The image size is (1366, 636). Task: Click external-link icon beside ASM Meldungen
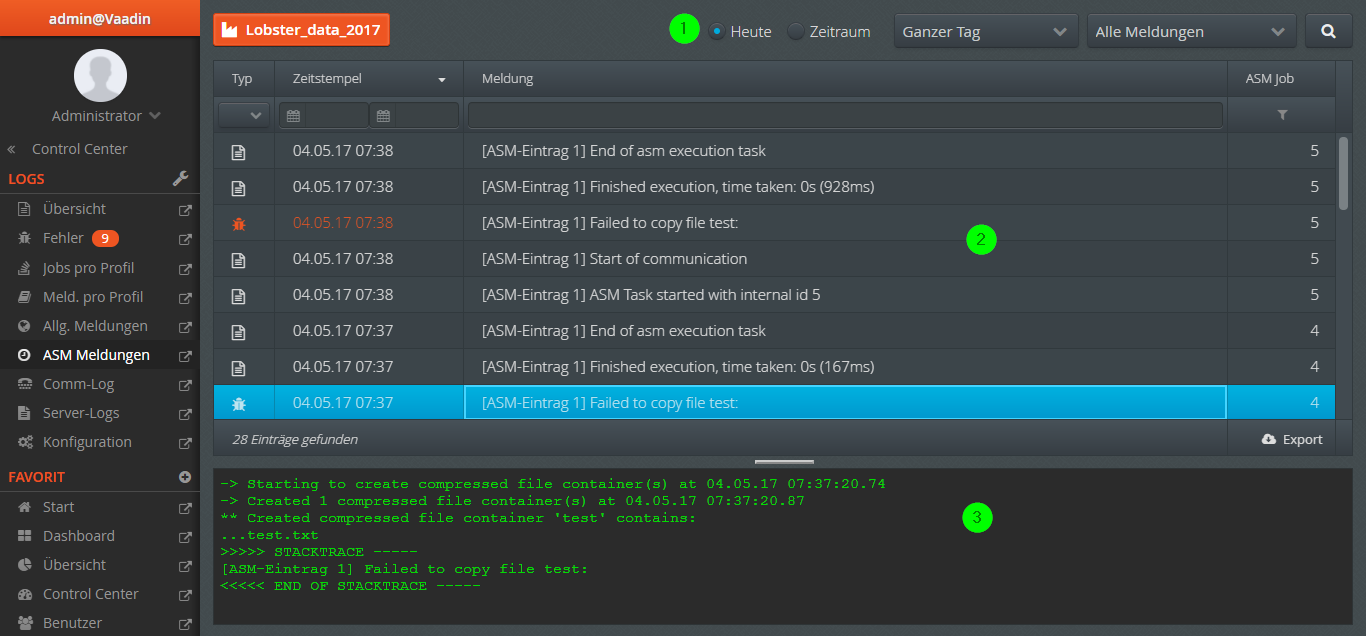click(x=185, y=356)
